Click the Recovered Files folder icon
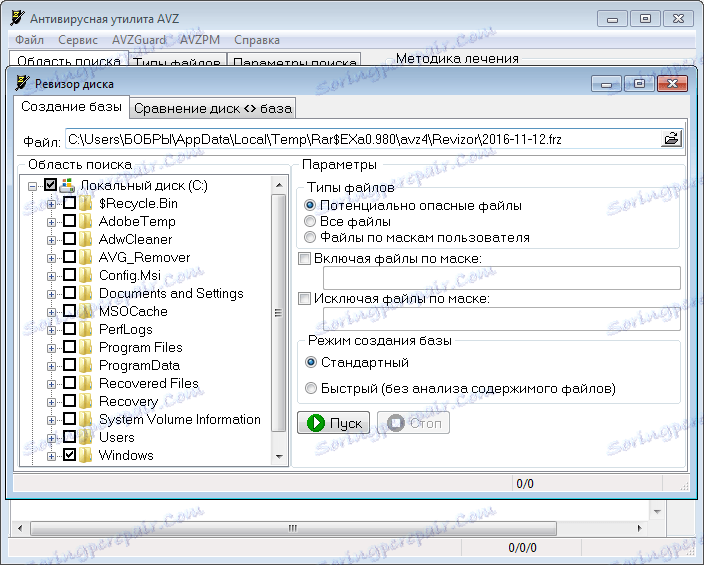Screen dimensions: 704x565 tap(85, 383)
